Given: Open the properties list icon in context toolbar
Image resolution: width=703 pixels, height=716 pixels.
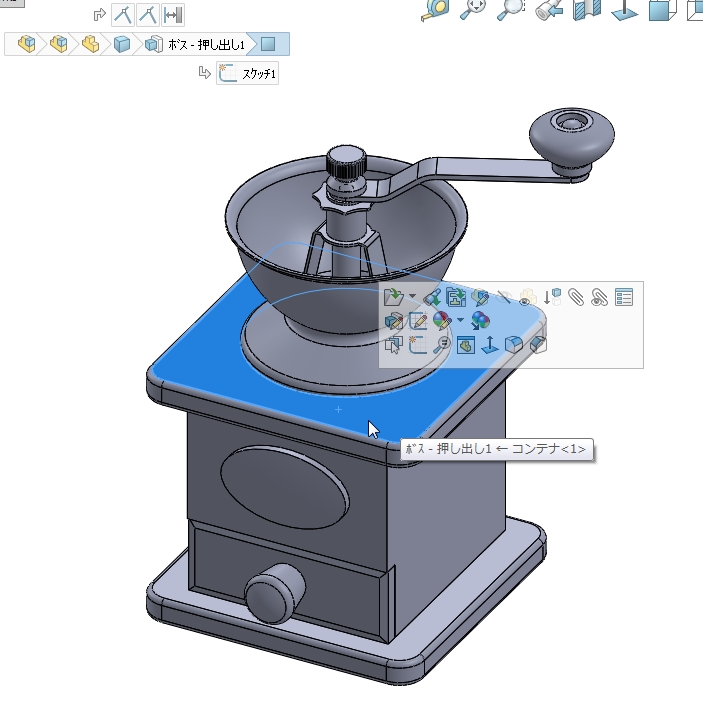Looking at the screenshot, I should tap(624, 297).
